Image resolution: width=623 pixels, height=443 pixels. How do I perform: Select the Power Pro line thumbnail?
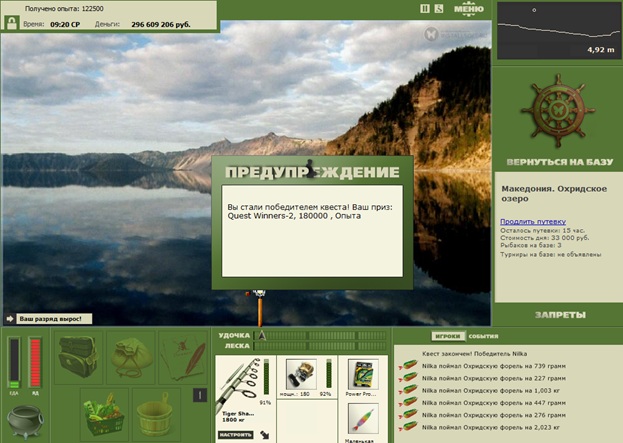363,375
